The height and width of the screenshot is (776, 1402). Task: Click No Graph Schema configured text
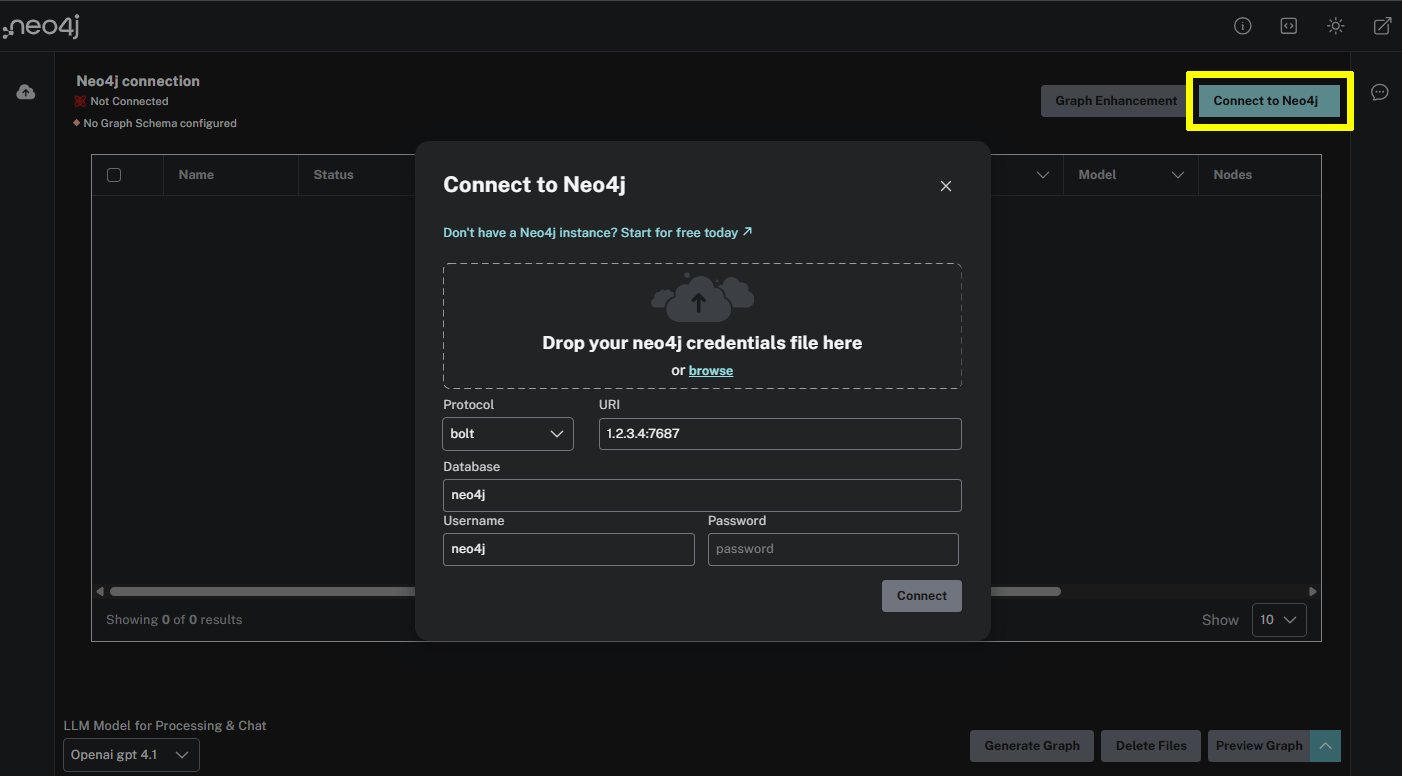(160, 124)
